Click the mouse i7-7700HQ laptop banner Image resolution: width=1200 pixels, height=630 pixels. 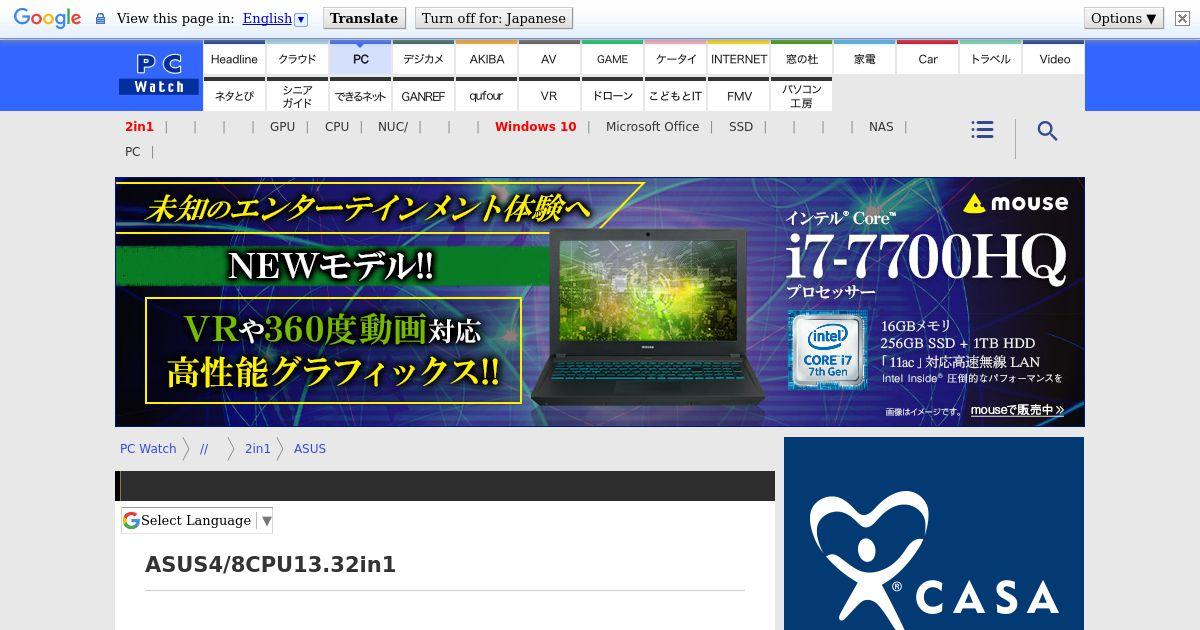600,302
